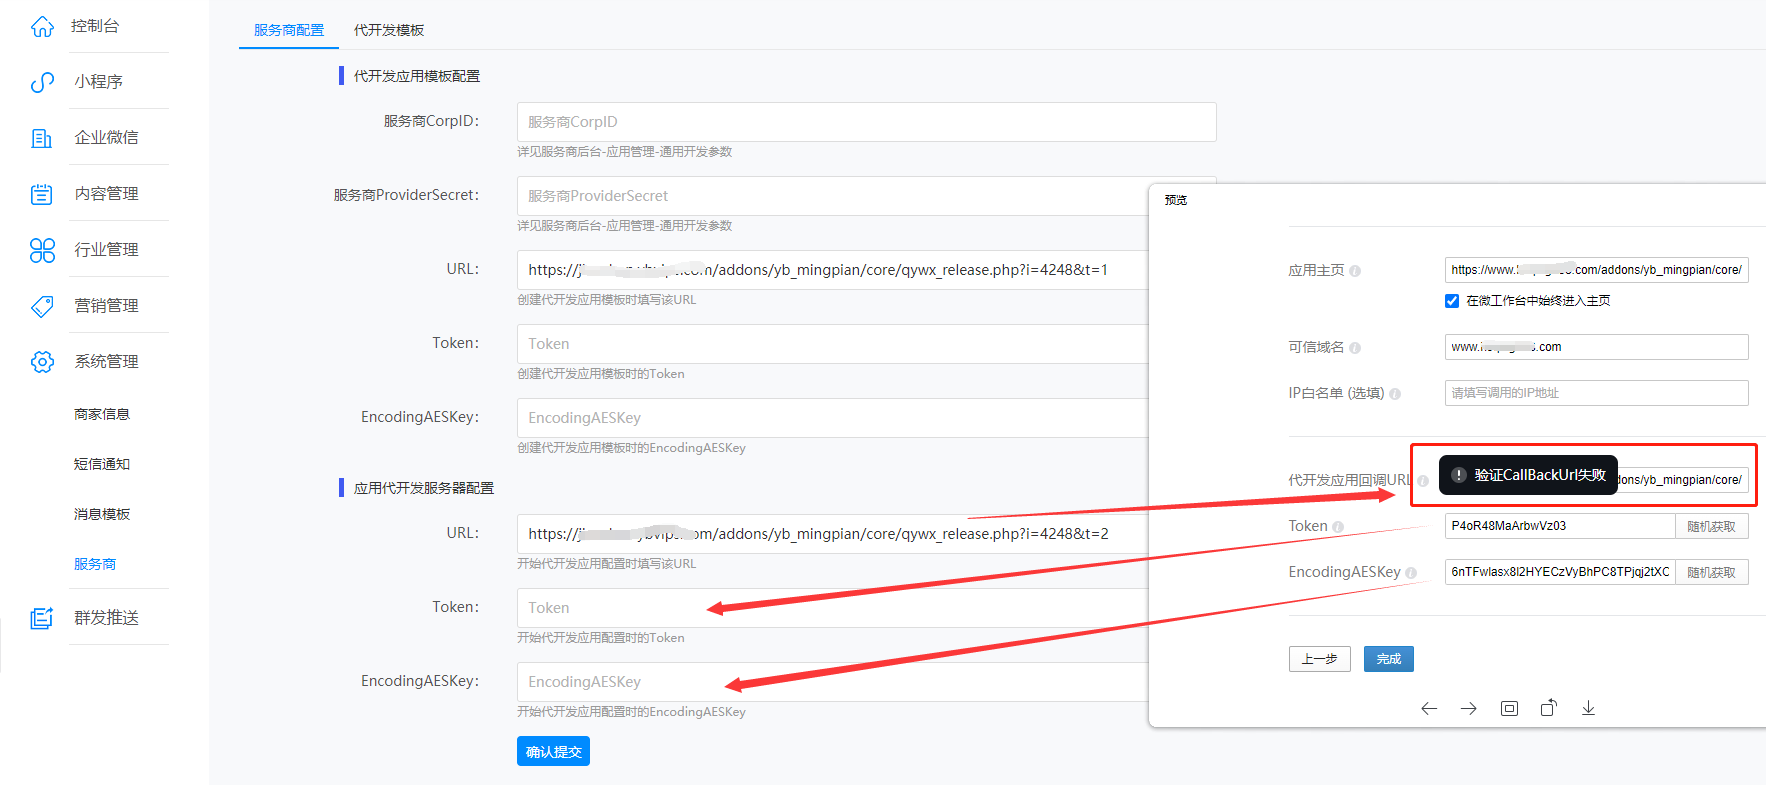Focus the 服务商ProviderSecret input field

click(833, 196)
